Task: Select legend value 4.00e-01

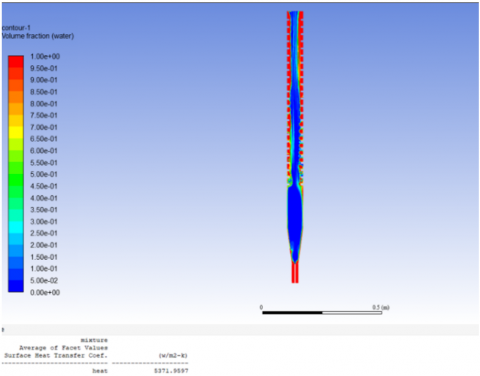Action: click(x=44, y=198)
